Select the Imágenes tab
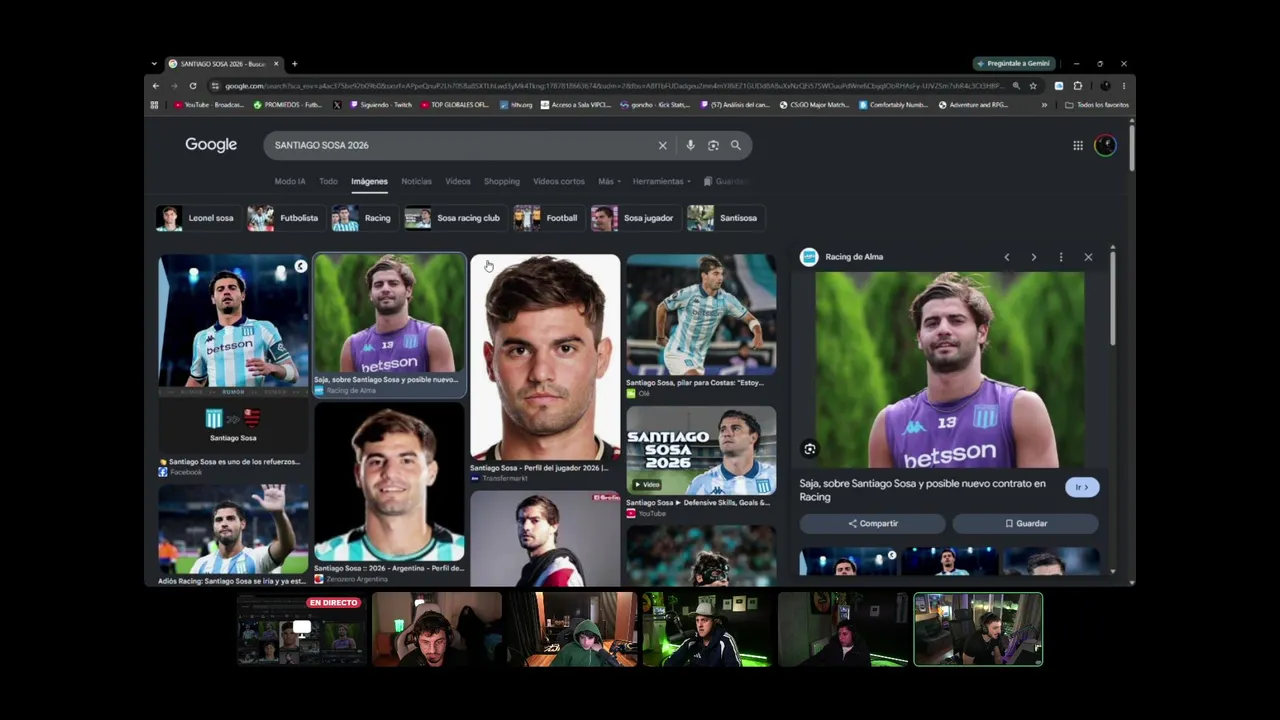 369,181
